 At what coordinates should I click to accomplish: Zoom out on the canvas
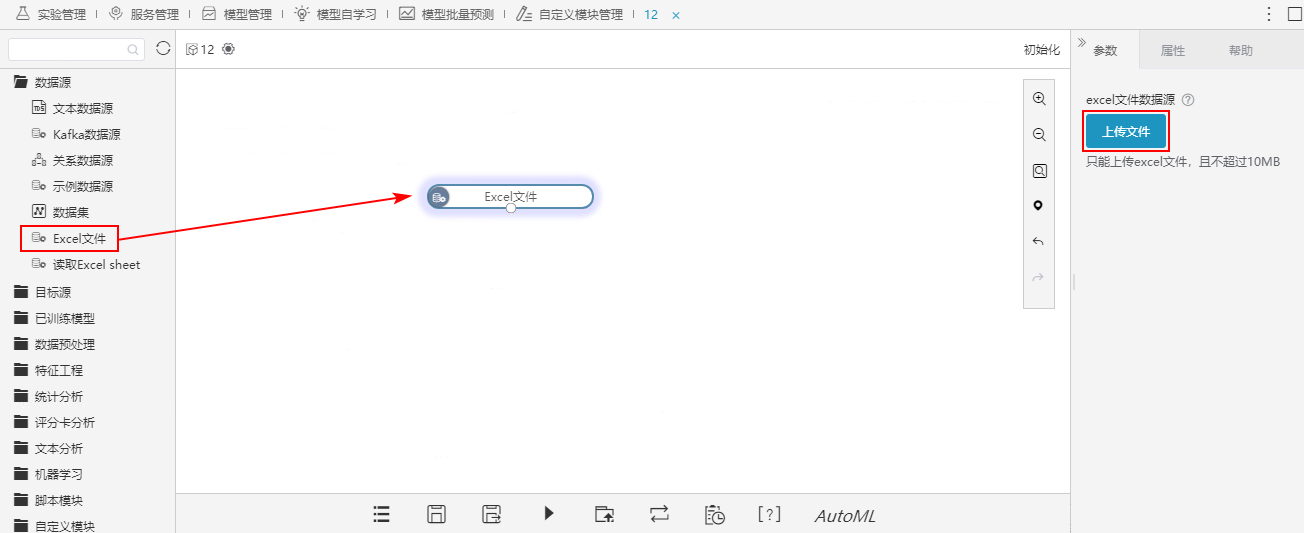[1039, 135]
